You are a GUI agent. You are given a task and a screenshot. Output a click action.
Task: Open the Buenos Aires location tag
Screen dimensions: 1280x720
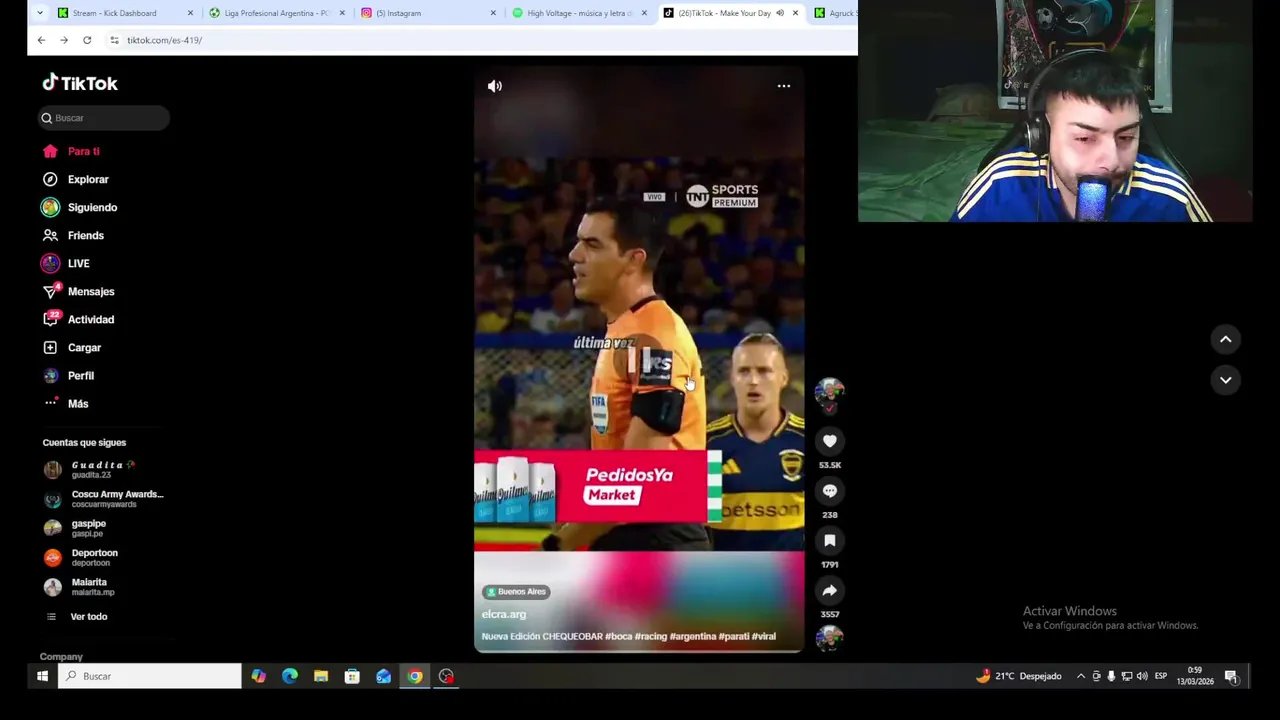point(515,592)
